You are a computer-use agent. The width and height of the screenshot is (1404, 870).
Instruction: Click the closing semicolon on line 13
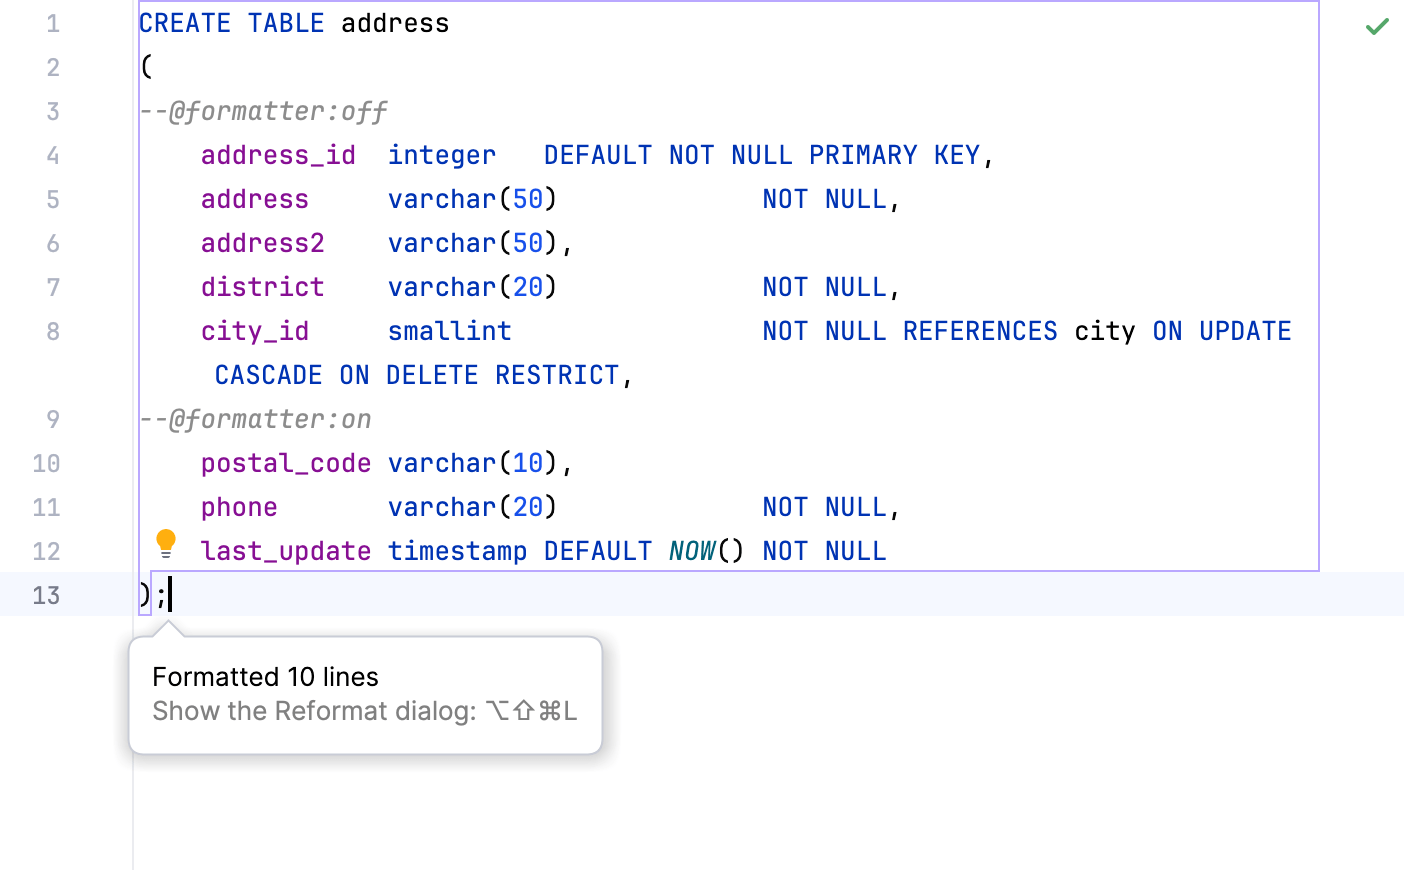(163, 595)
